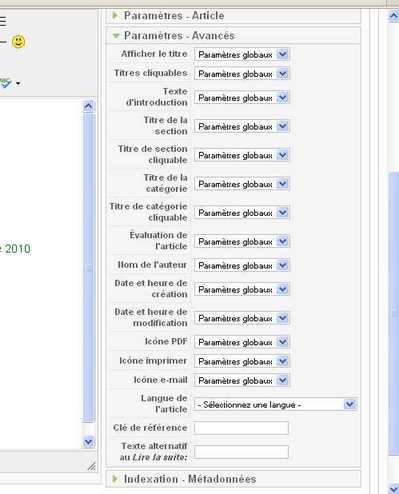Image resolution: width=399 pixels, height=494 pixels.
Task: Open the Texte d'introduction dropdown
Action: [242, 98]
